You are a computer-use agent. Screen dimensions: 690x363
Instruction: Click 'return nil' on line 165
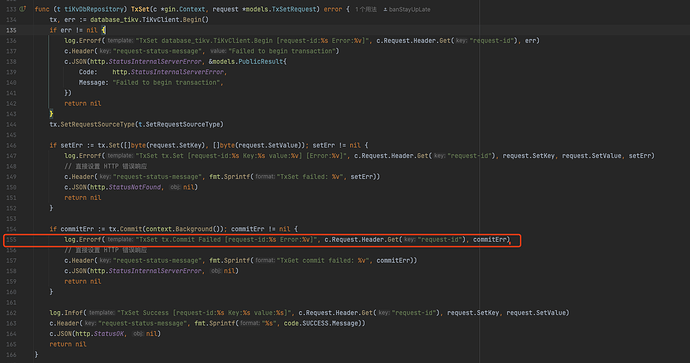[68, 344]
